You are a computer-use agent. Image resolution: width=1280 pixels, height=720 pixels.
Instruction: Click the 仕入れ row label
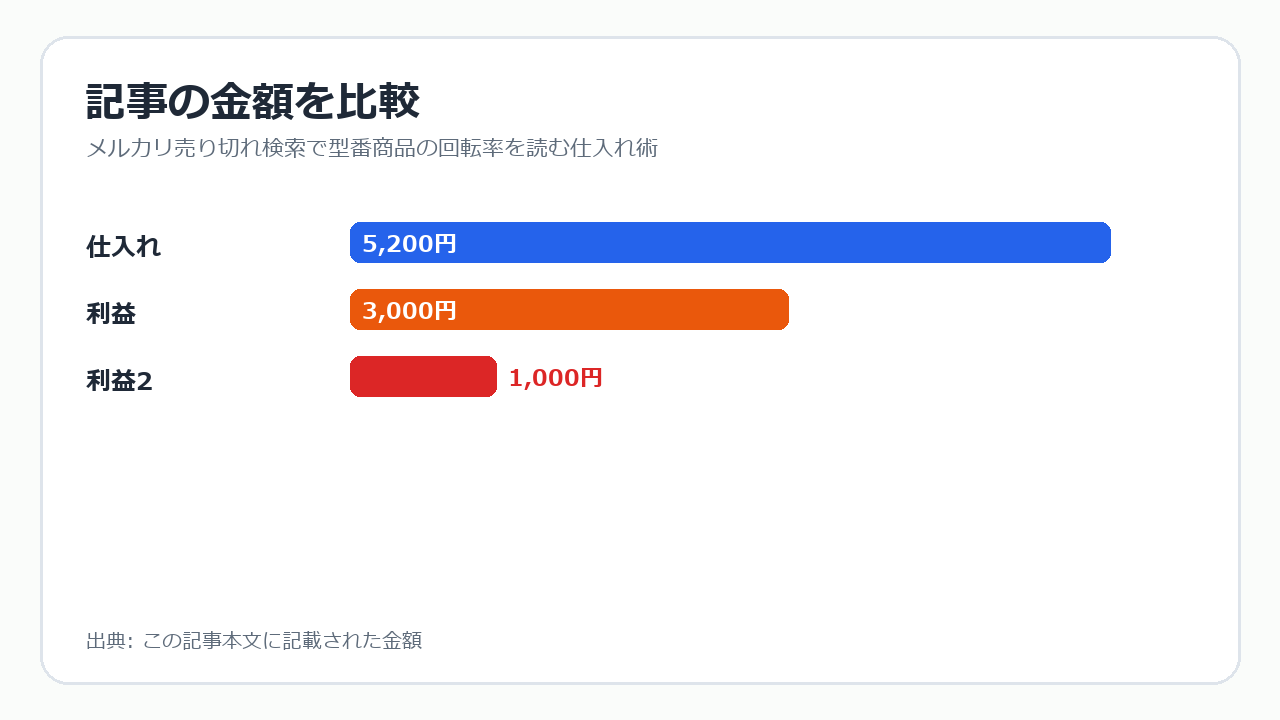[x=124, y=247]
